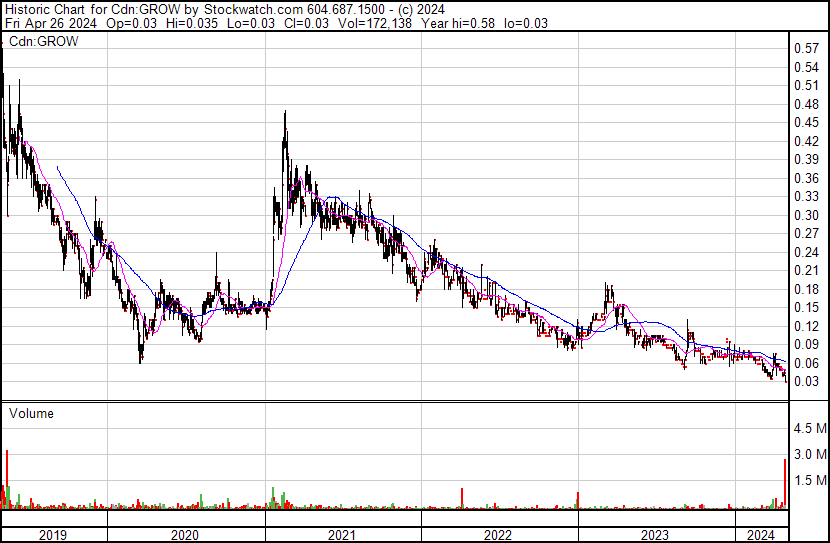Select the 0.33 price axis label

tap(807, 196)
